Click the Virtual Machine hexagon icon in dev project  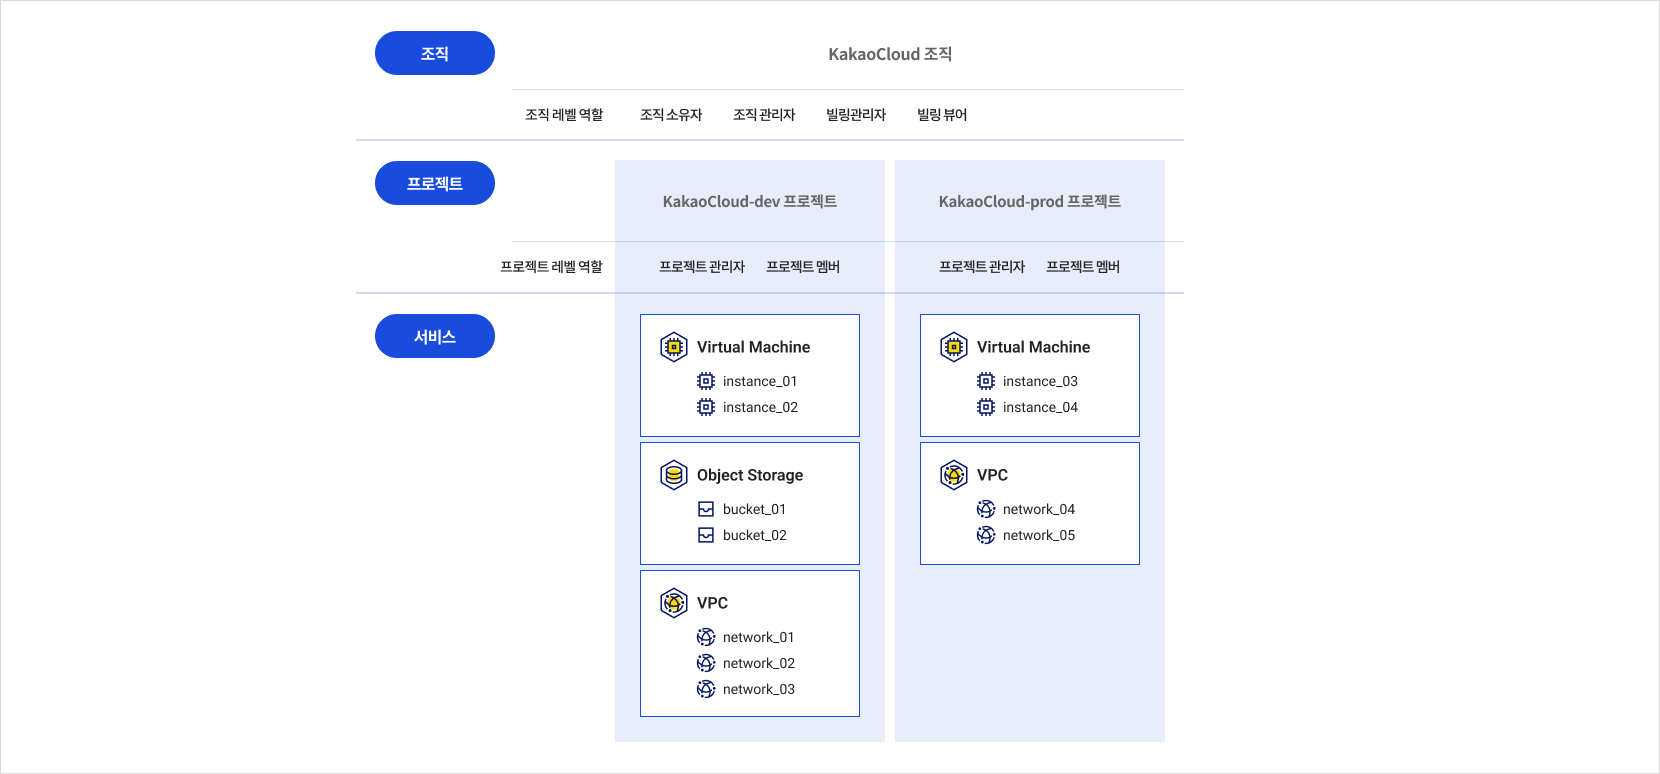click(674, 347)
